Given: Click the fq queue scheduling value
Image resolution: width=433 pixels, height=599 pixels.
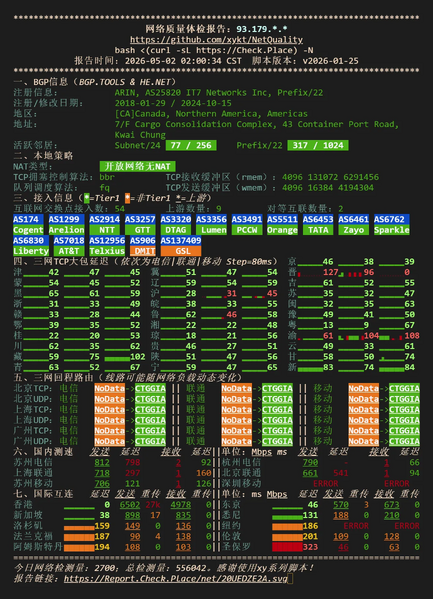Looking at the screenshot, I should click(x=104, y=188).
